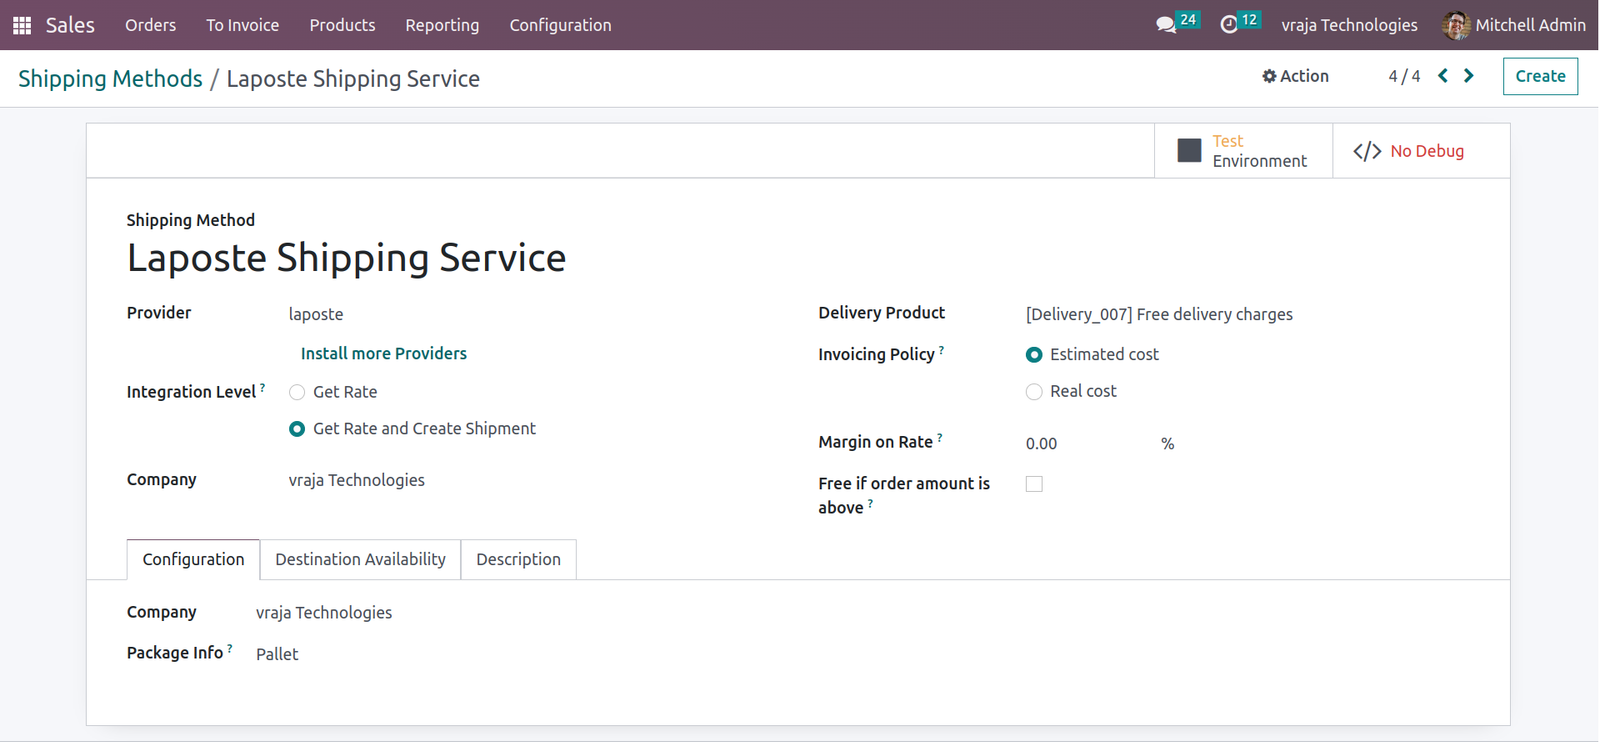Go to next record arrow

(x=1469, y=76)
